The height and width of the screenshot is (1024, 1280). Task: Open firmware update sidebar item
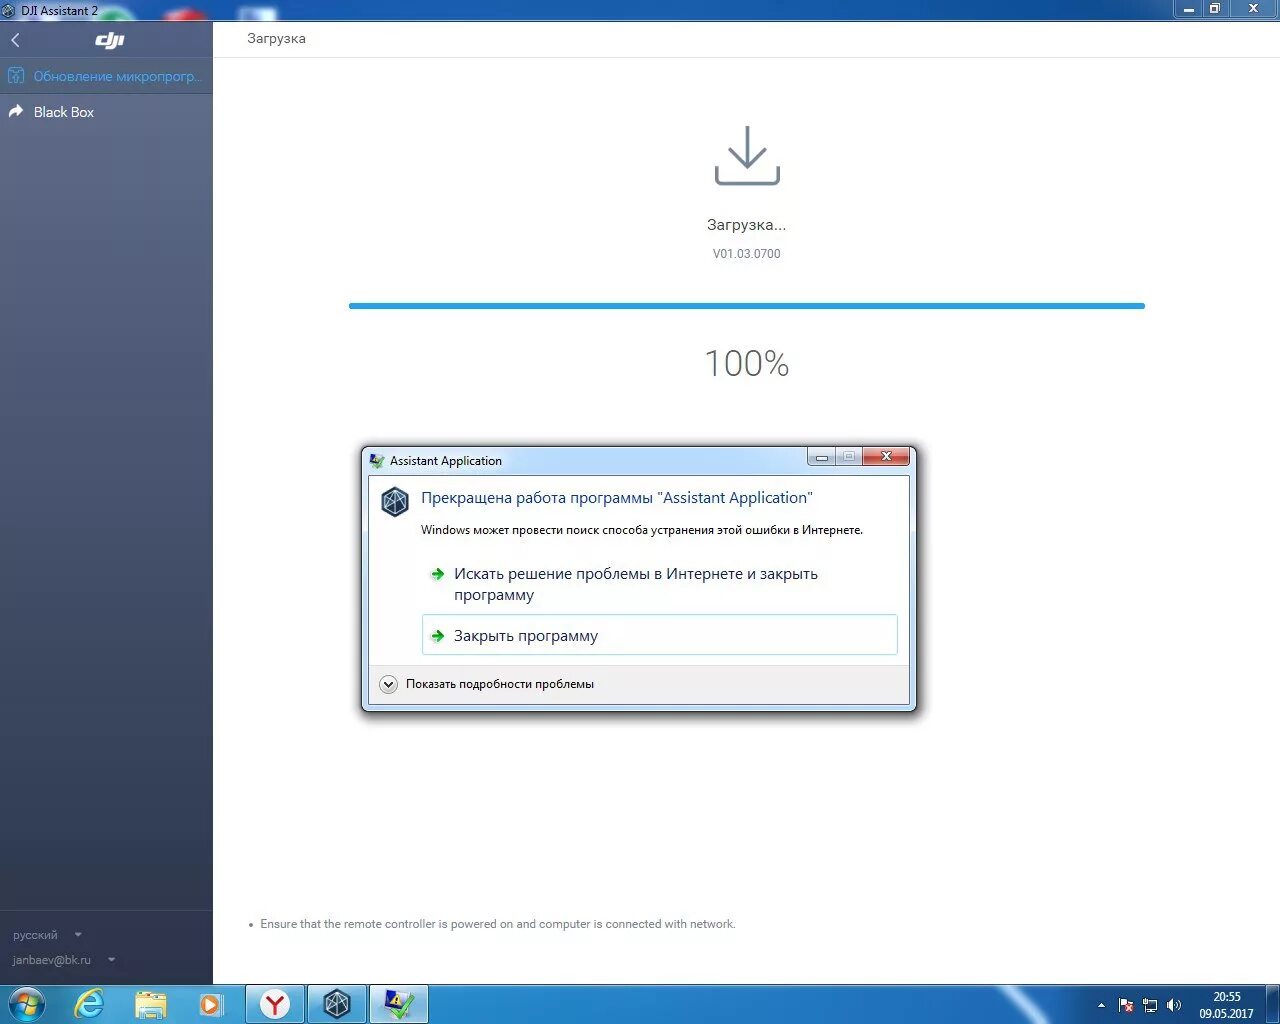(106, 76)
